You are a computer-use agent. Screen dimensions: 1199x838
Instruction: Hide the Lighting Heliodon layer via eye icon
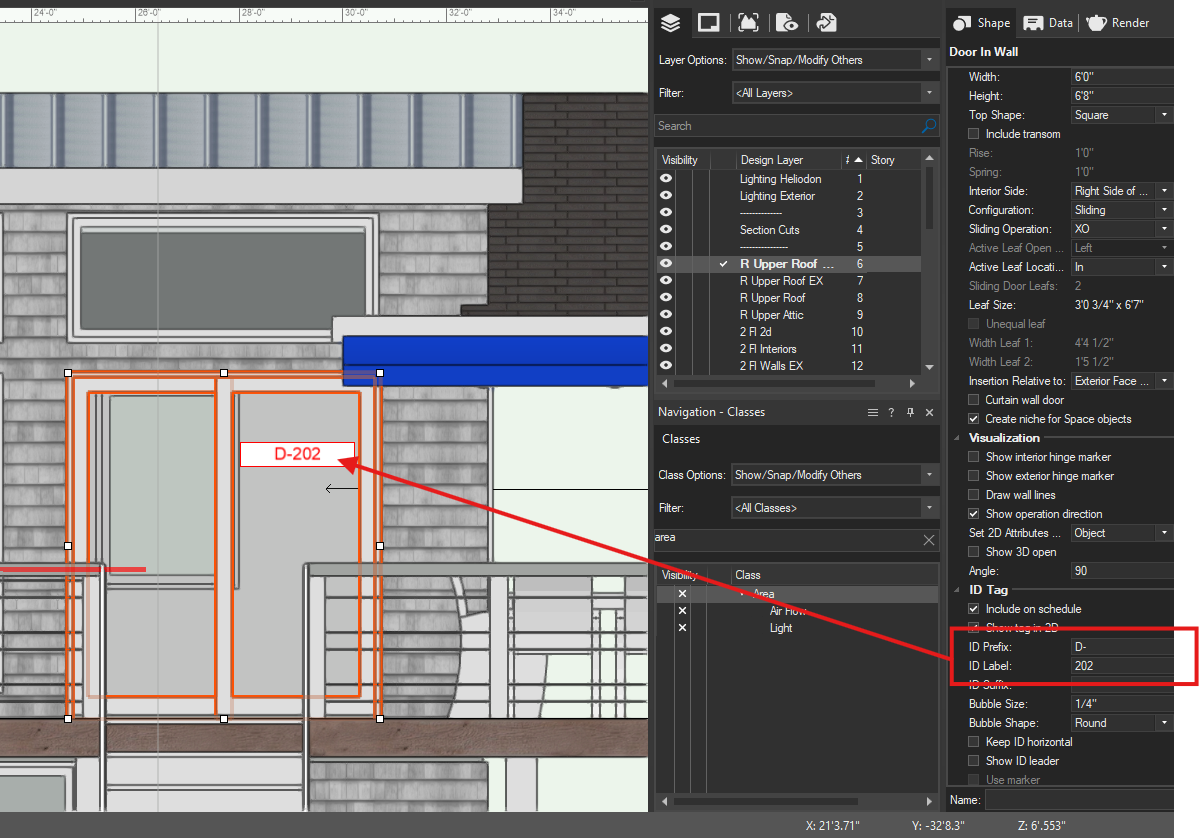[x=666, y=179]
